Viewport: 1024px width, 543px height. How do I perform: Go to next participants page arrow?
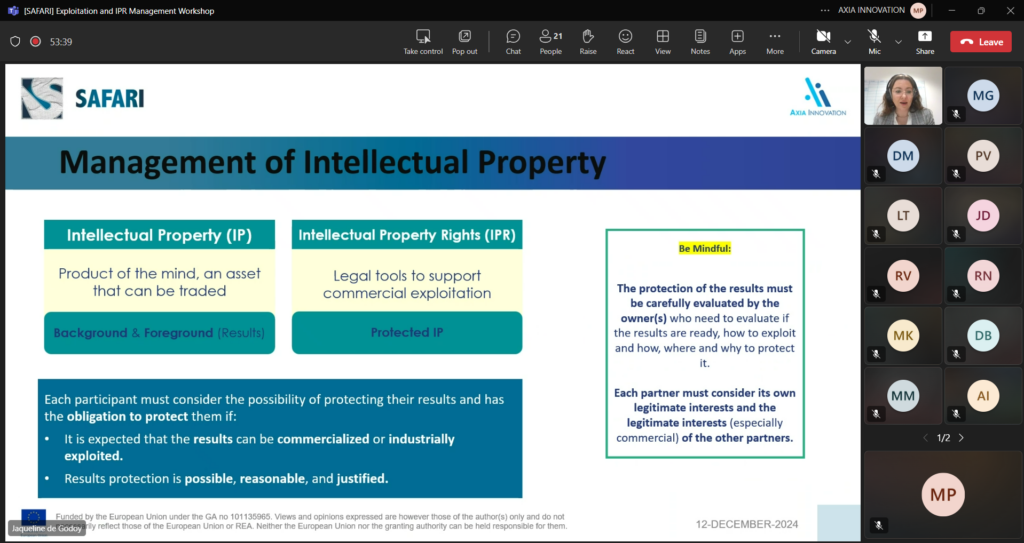coord(961,438)
